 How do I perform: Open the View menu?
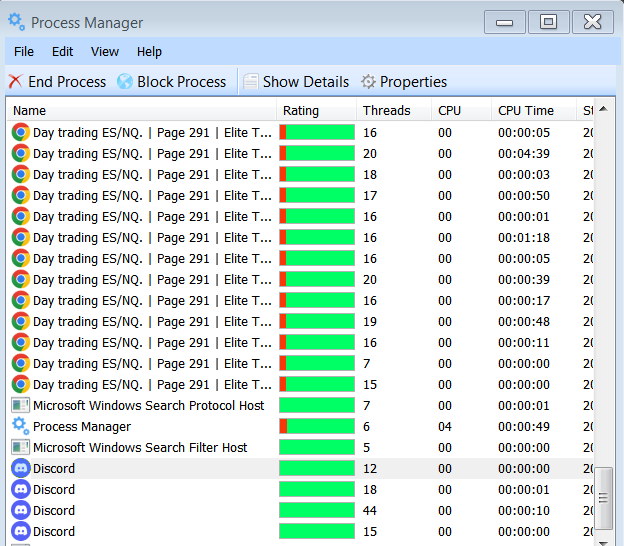pos(105,52)
